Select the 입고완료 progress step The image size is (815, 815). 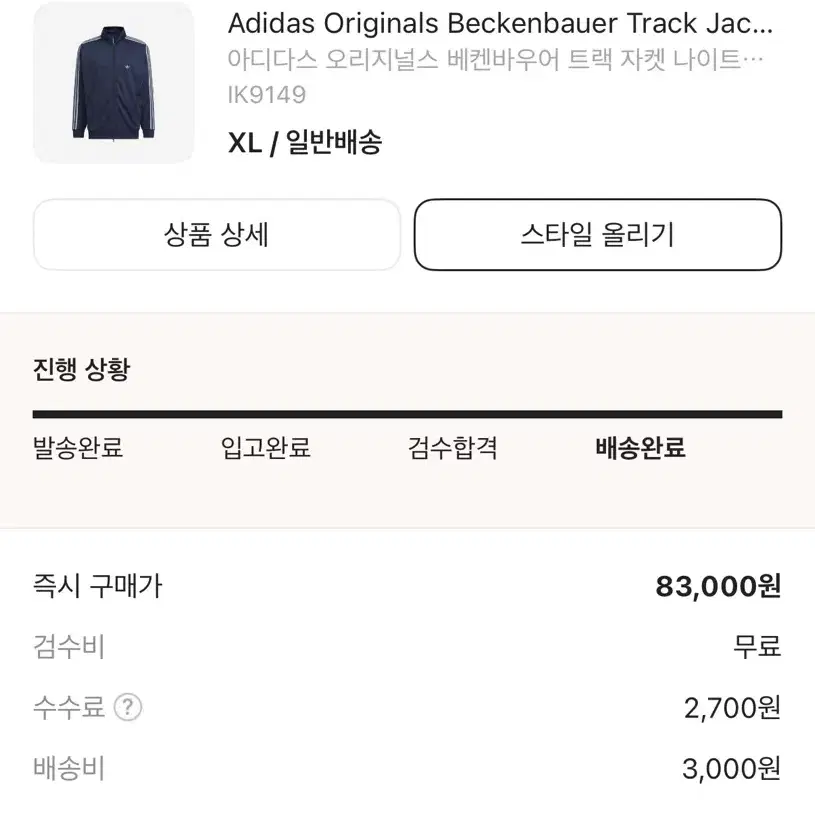(x=266, y=448)
